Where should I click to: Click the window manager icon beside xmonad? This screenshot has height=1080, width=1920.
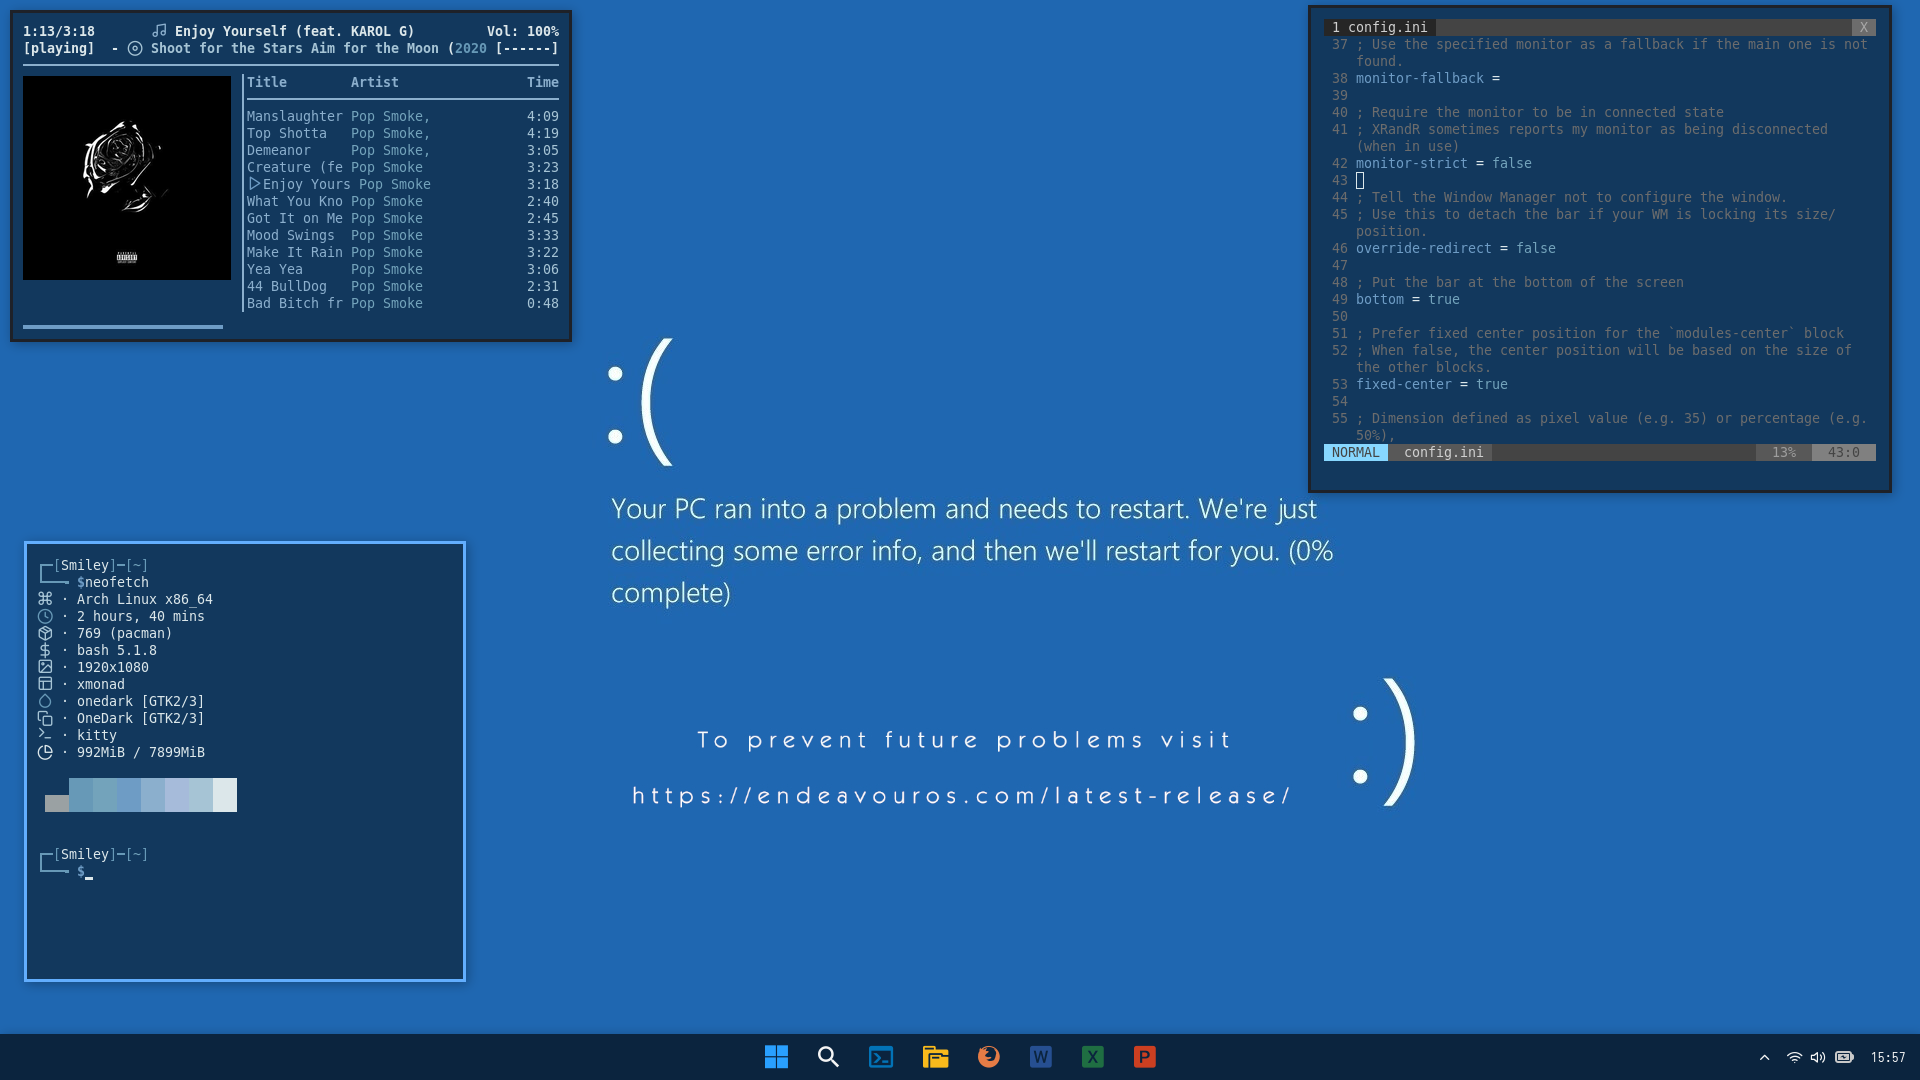click(45, 684)
